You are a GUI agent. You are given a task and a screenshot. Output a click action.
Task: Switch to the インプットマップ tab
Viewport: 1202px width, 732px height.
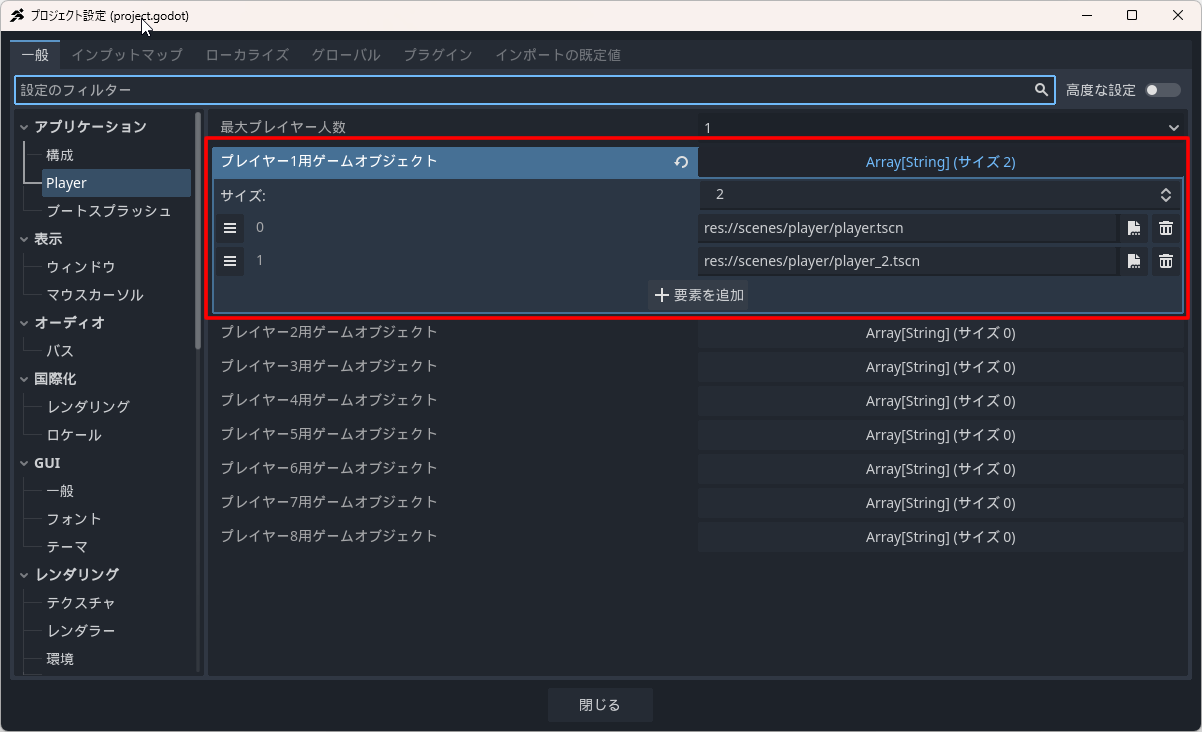(127, 55)
